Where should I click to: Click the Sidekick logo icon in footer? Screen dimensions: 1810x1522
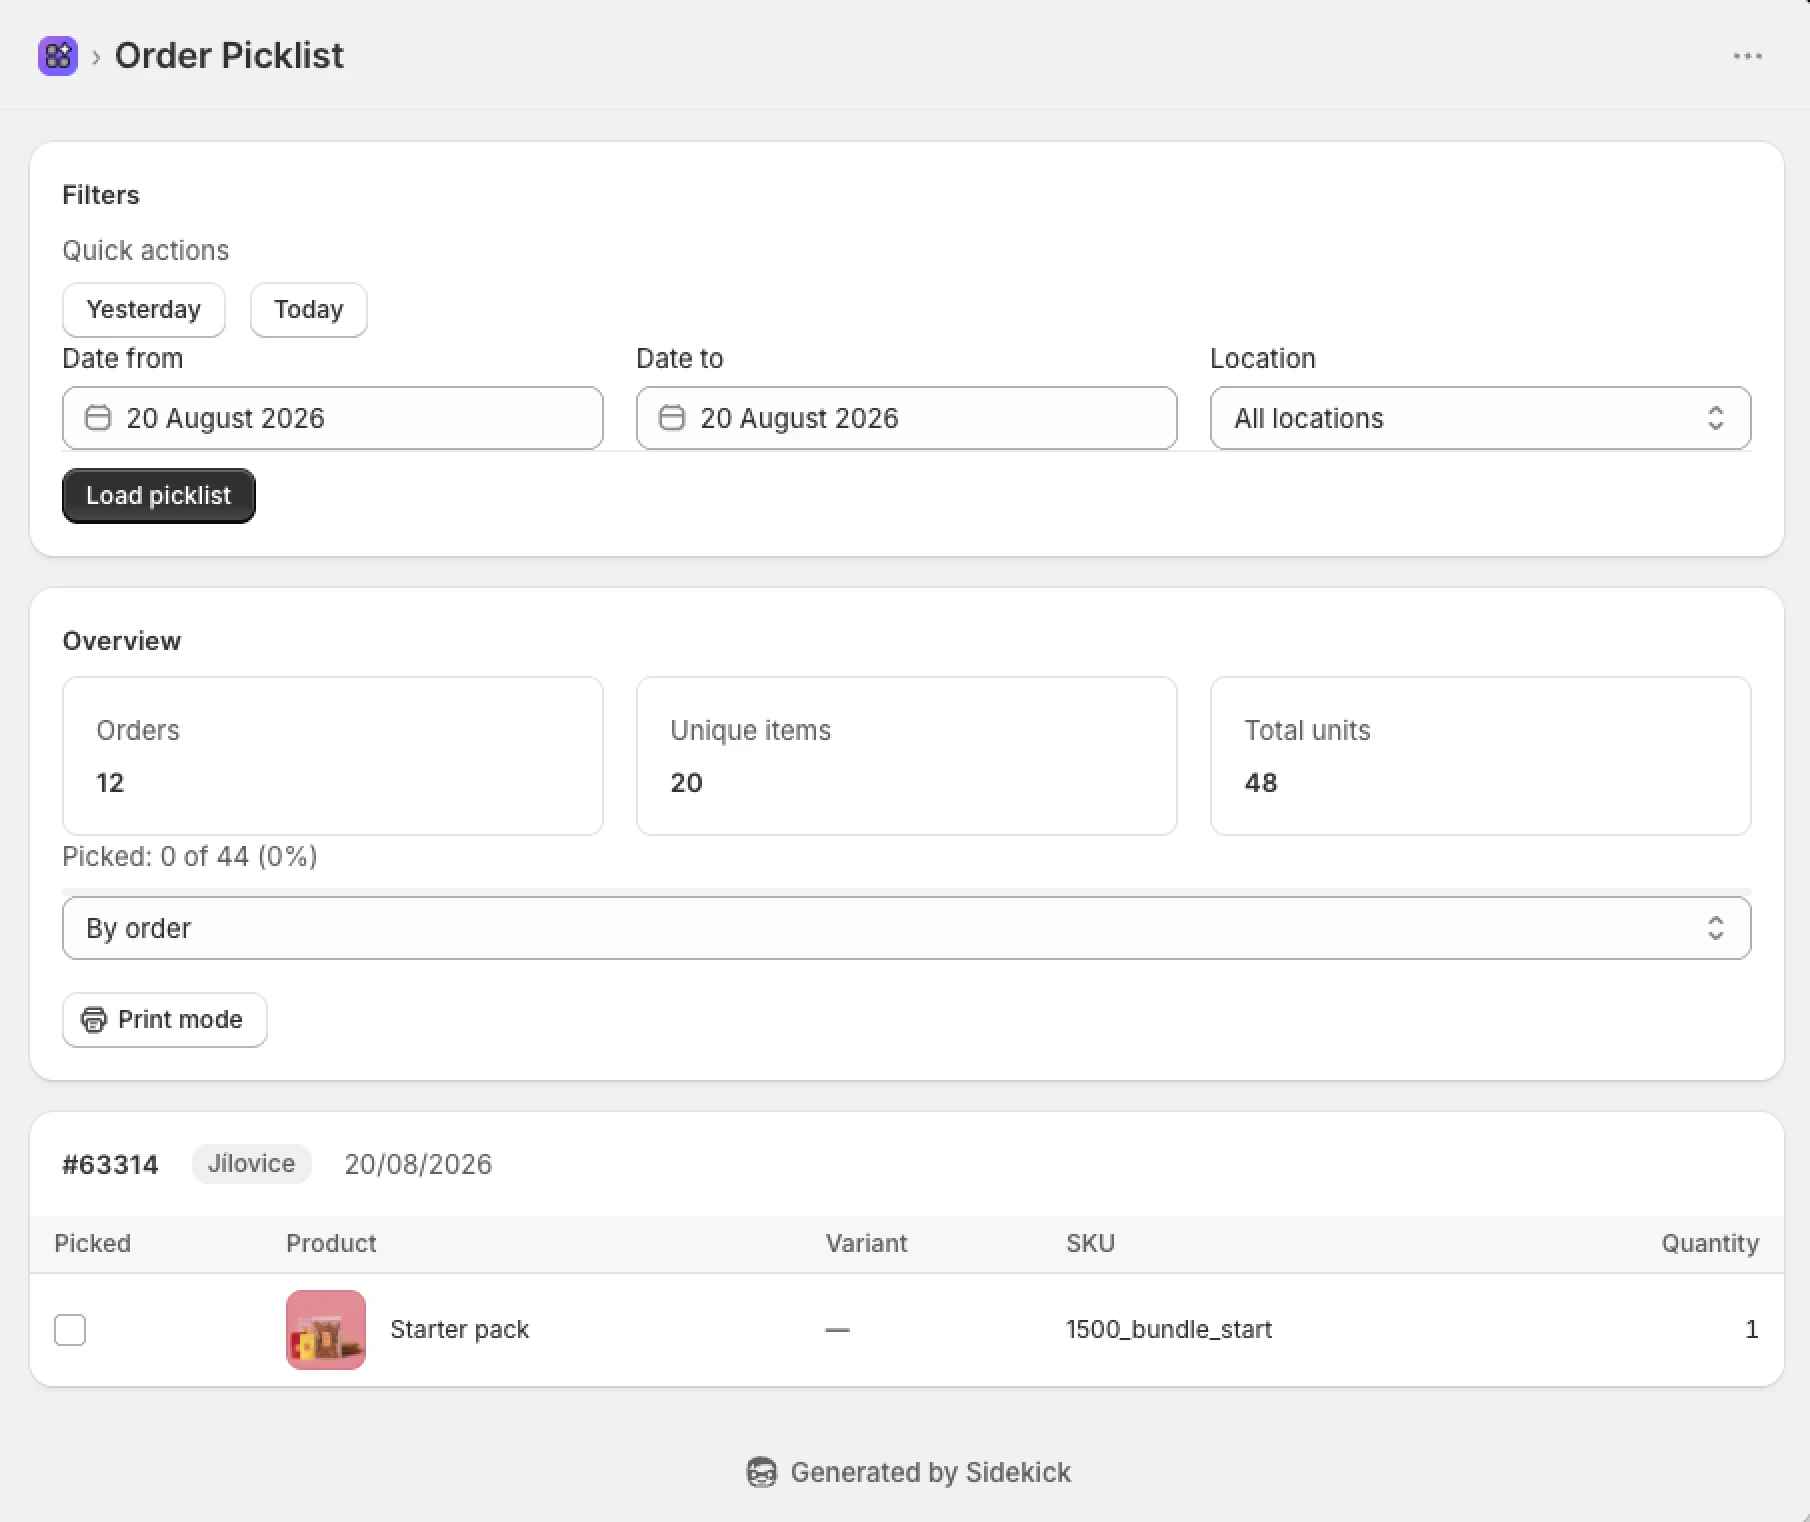[x=762, y=1472]
